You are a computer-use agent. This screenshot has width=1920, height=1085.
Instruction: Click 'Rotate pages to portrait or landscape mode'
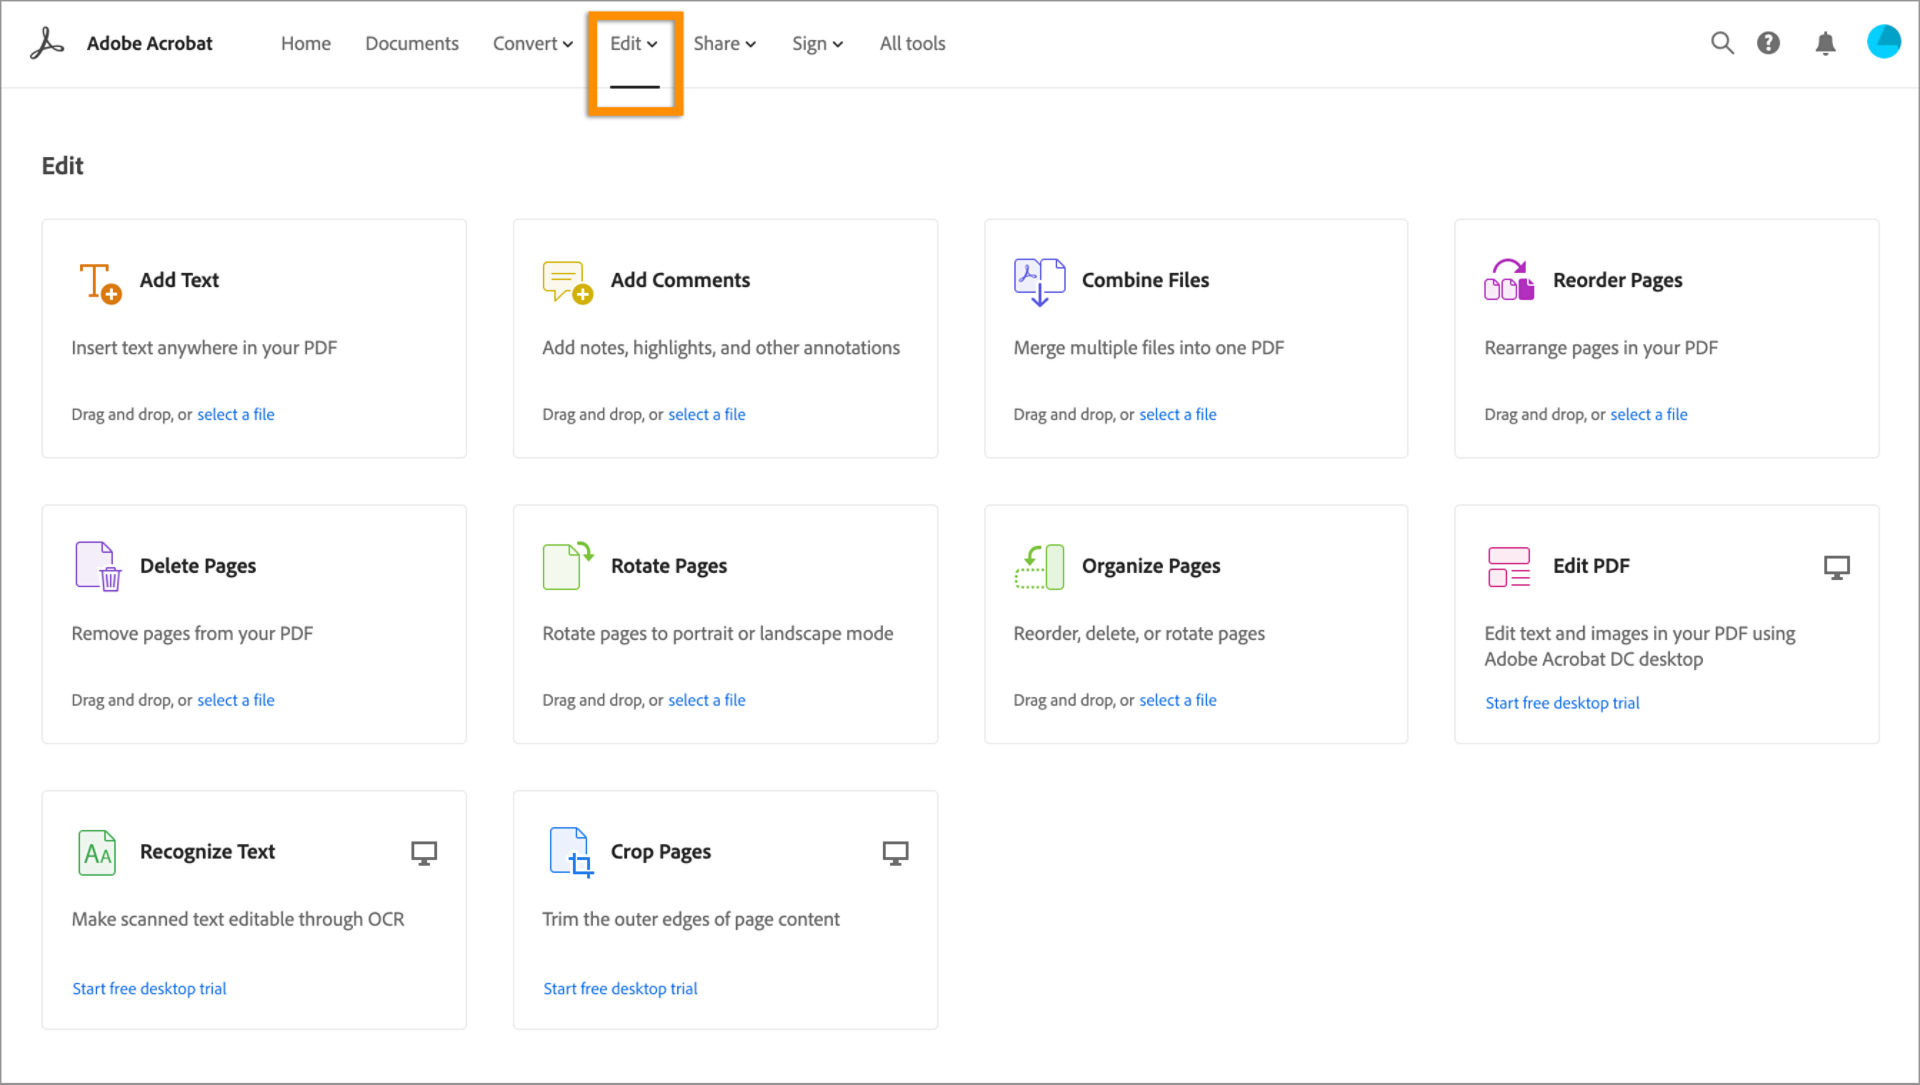tap(718, 634)
